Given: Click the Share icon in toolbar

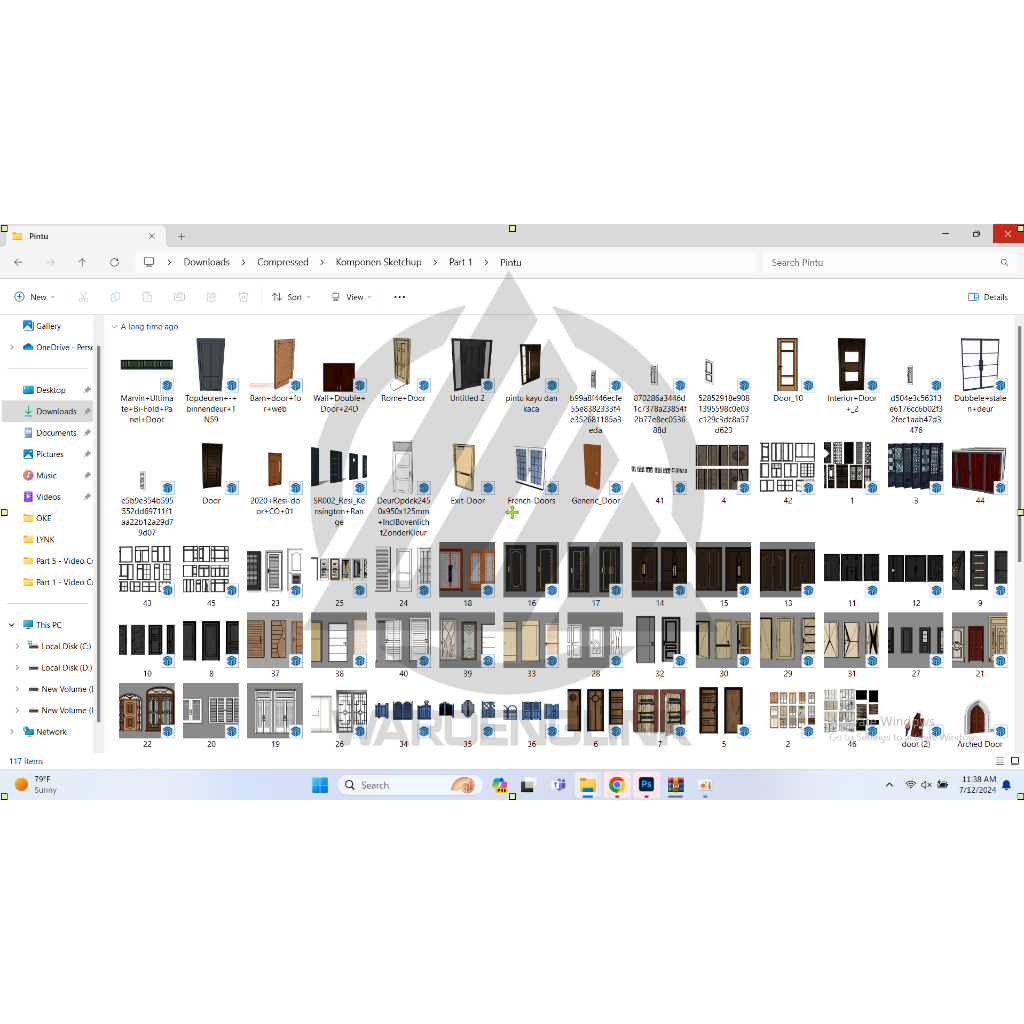Looking at the screenshot, I should tap(211, 297).
